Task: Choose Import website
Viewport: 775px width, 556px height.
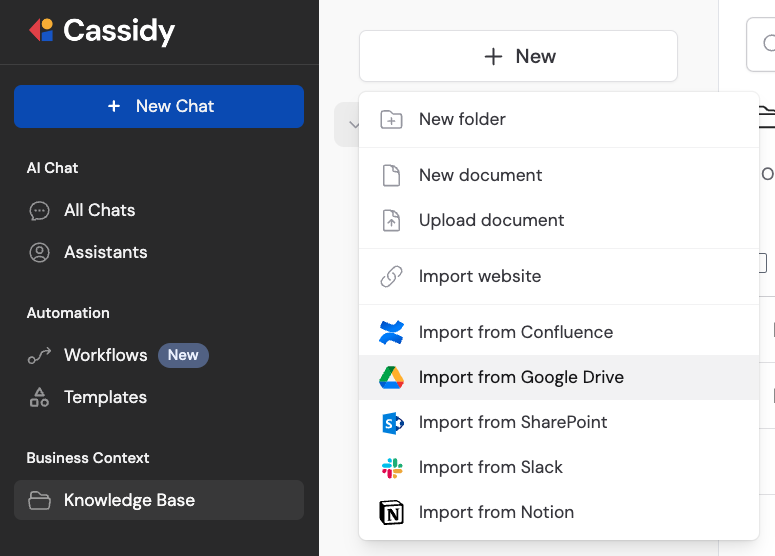Action: point(559,276)
